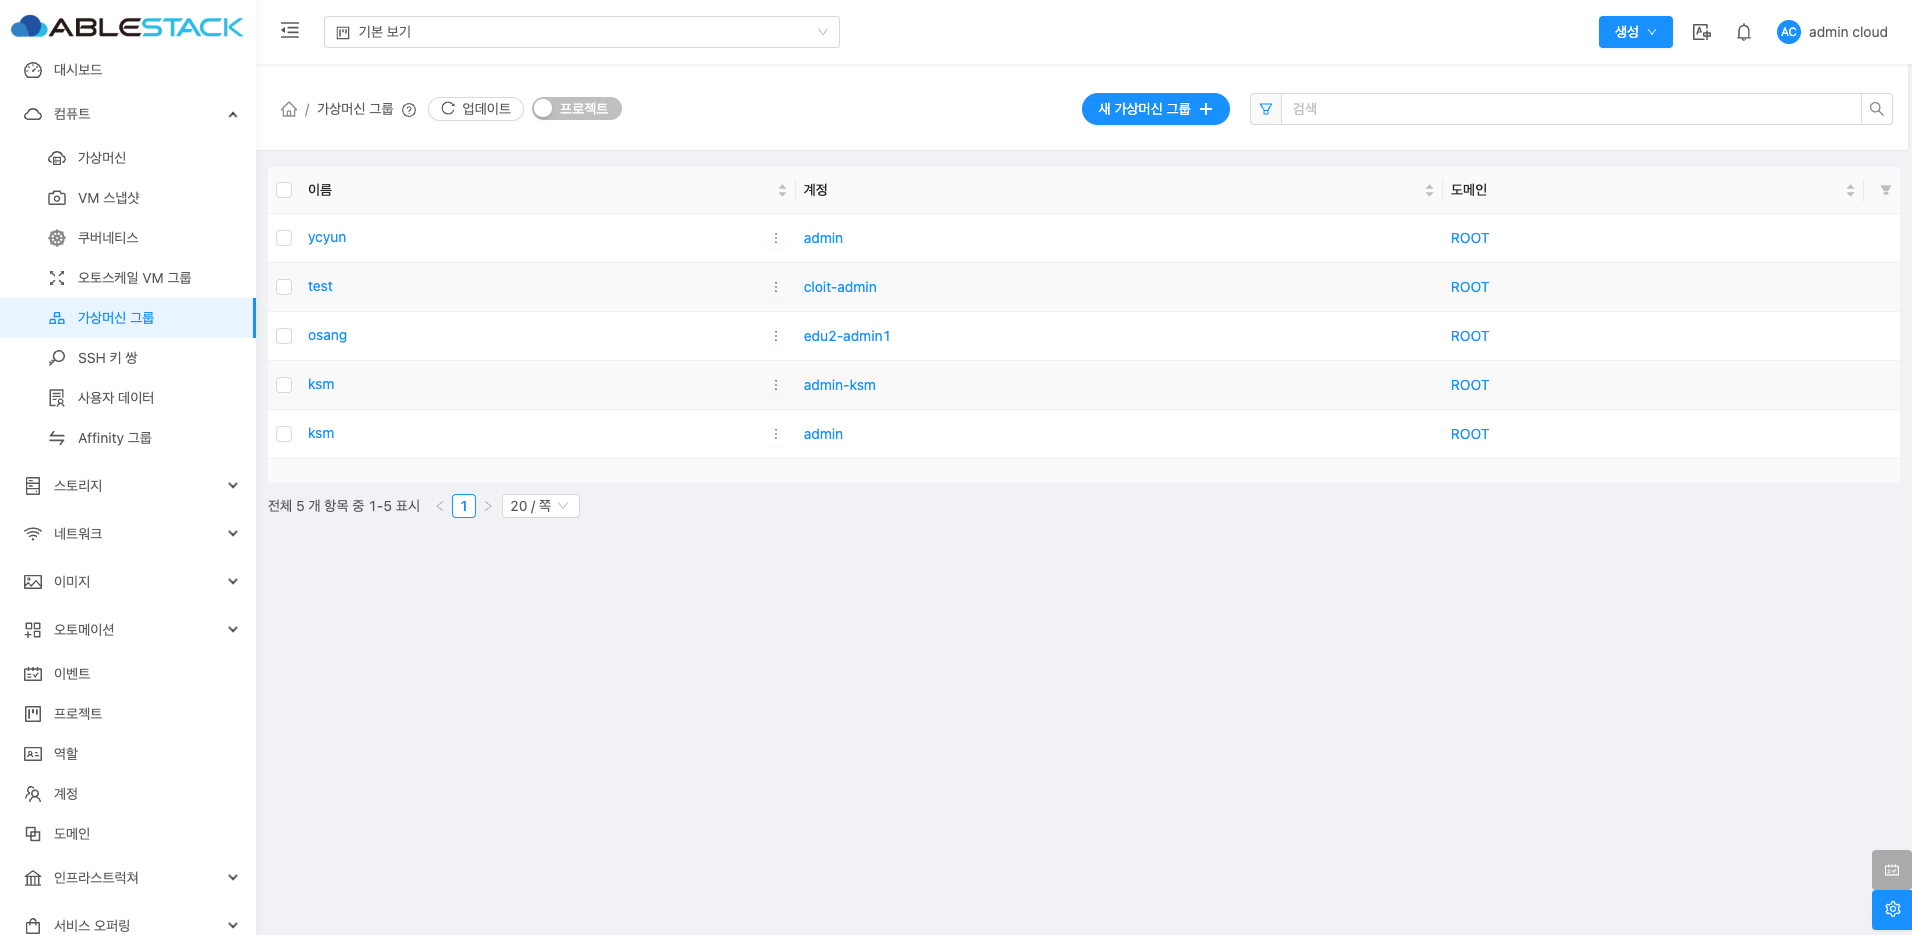This screenshot has width=1912, height=935.
Task: Collapse the sidebar menu fold icon
Action: click(x=290, y=31)
